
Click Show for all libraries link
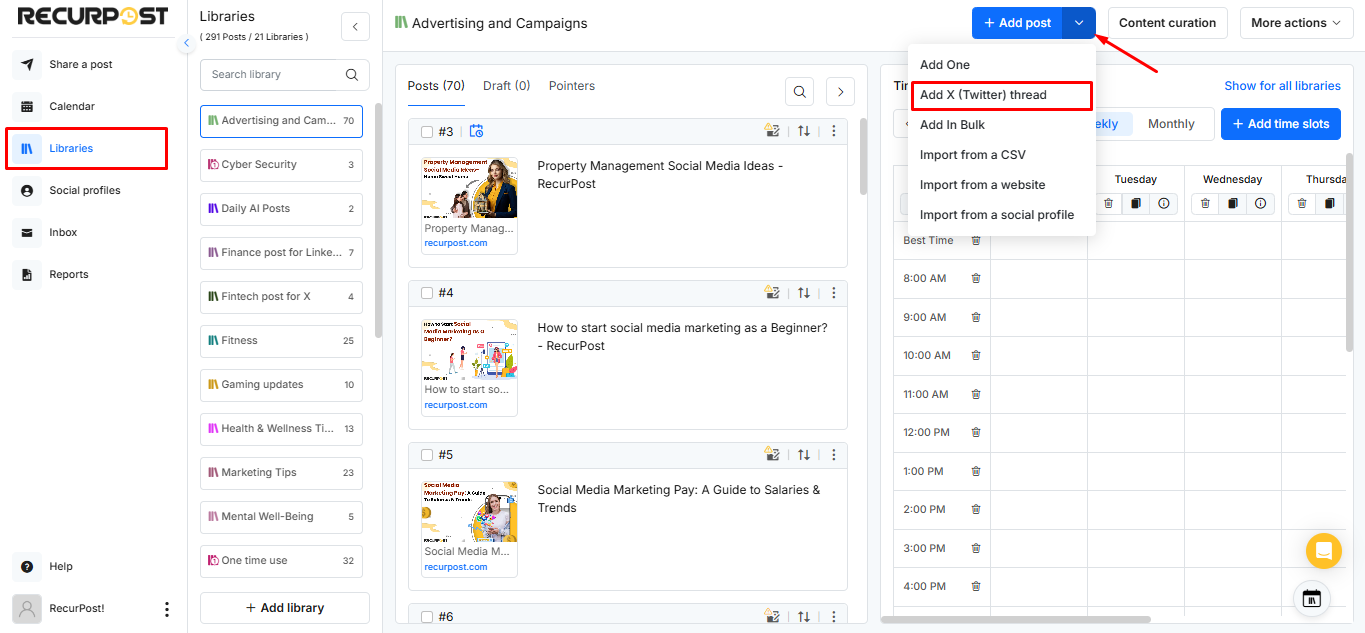pos(1282,86)
